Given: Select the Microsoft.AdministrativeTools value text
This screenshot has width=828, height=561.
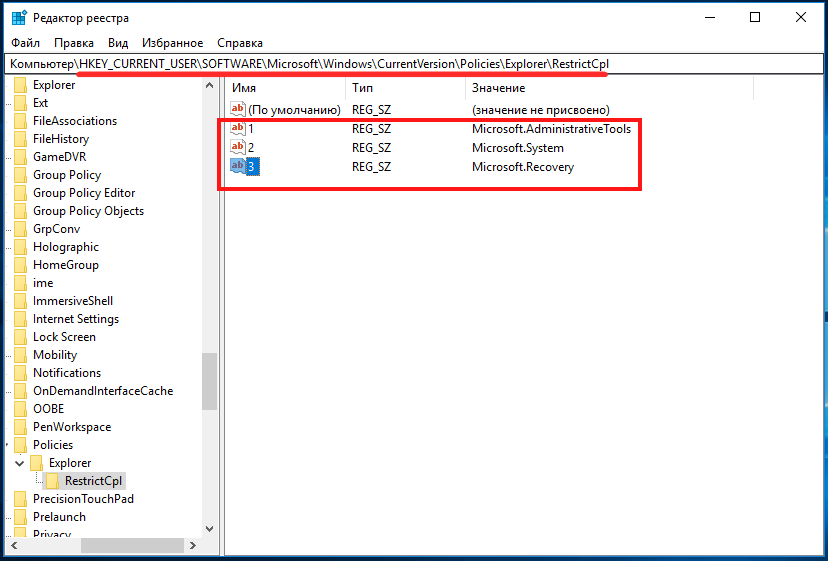Looking at the screenshot, I should 551,129.
